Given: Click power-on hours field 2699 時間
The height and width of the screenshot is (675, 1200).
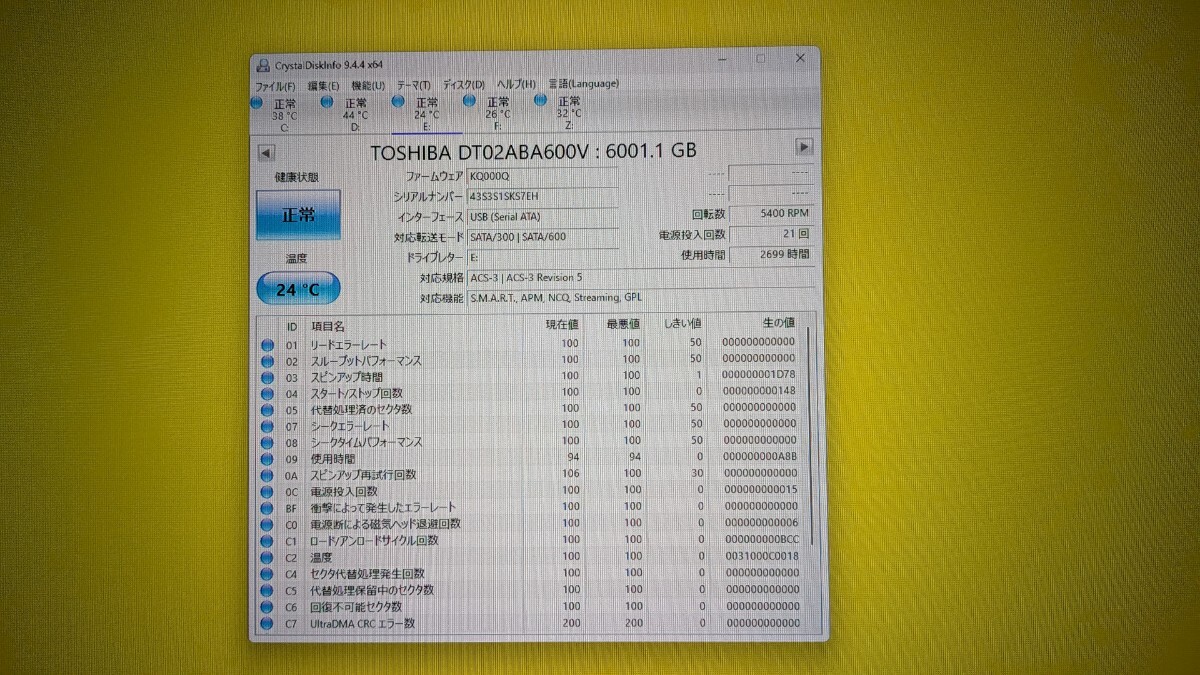Looking at the screenshot, I should click(x=771, y=255).
